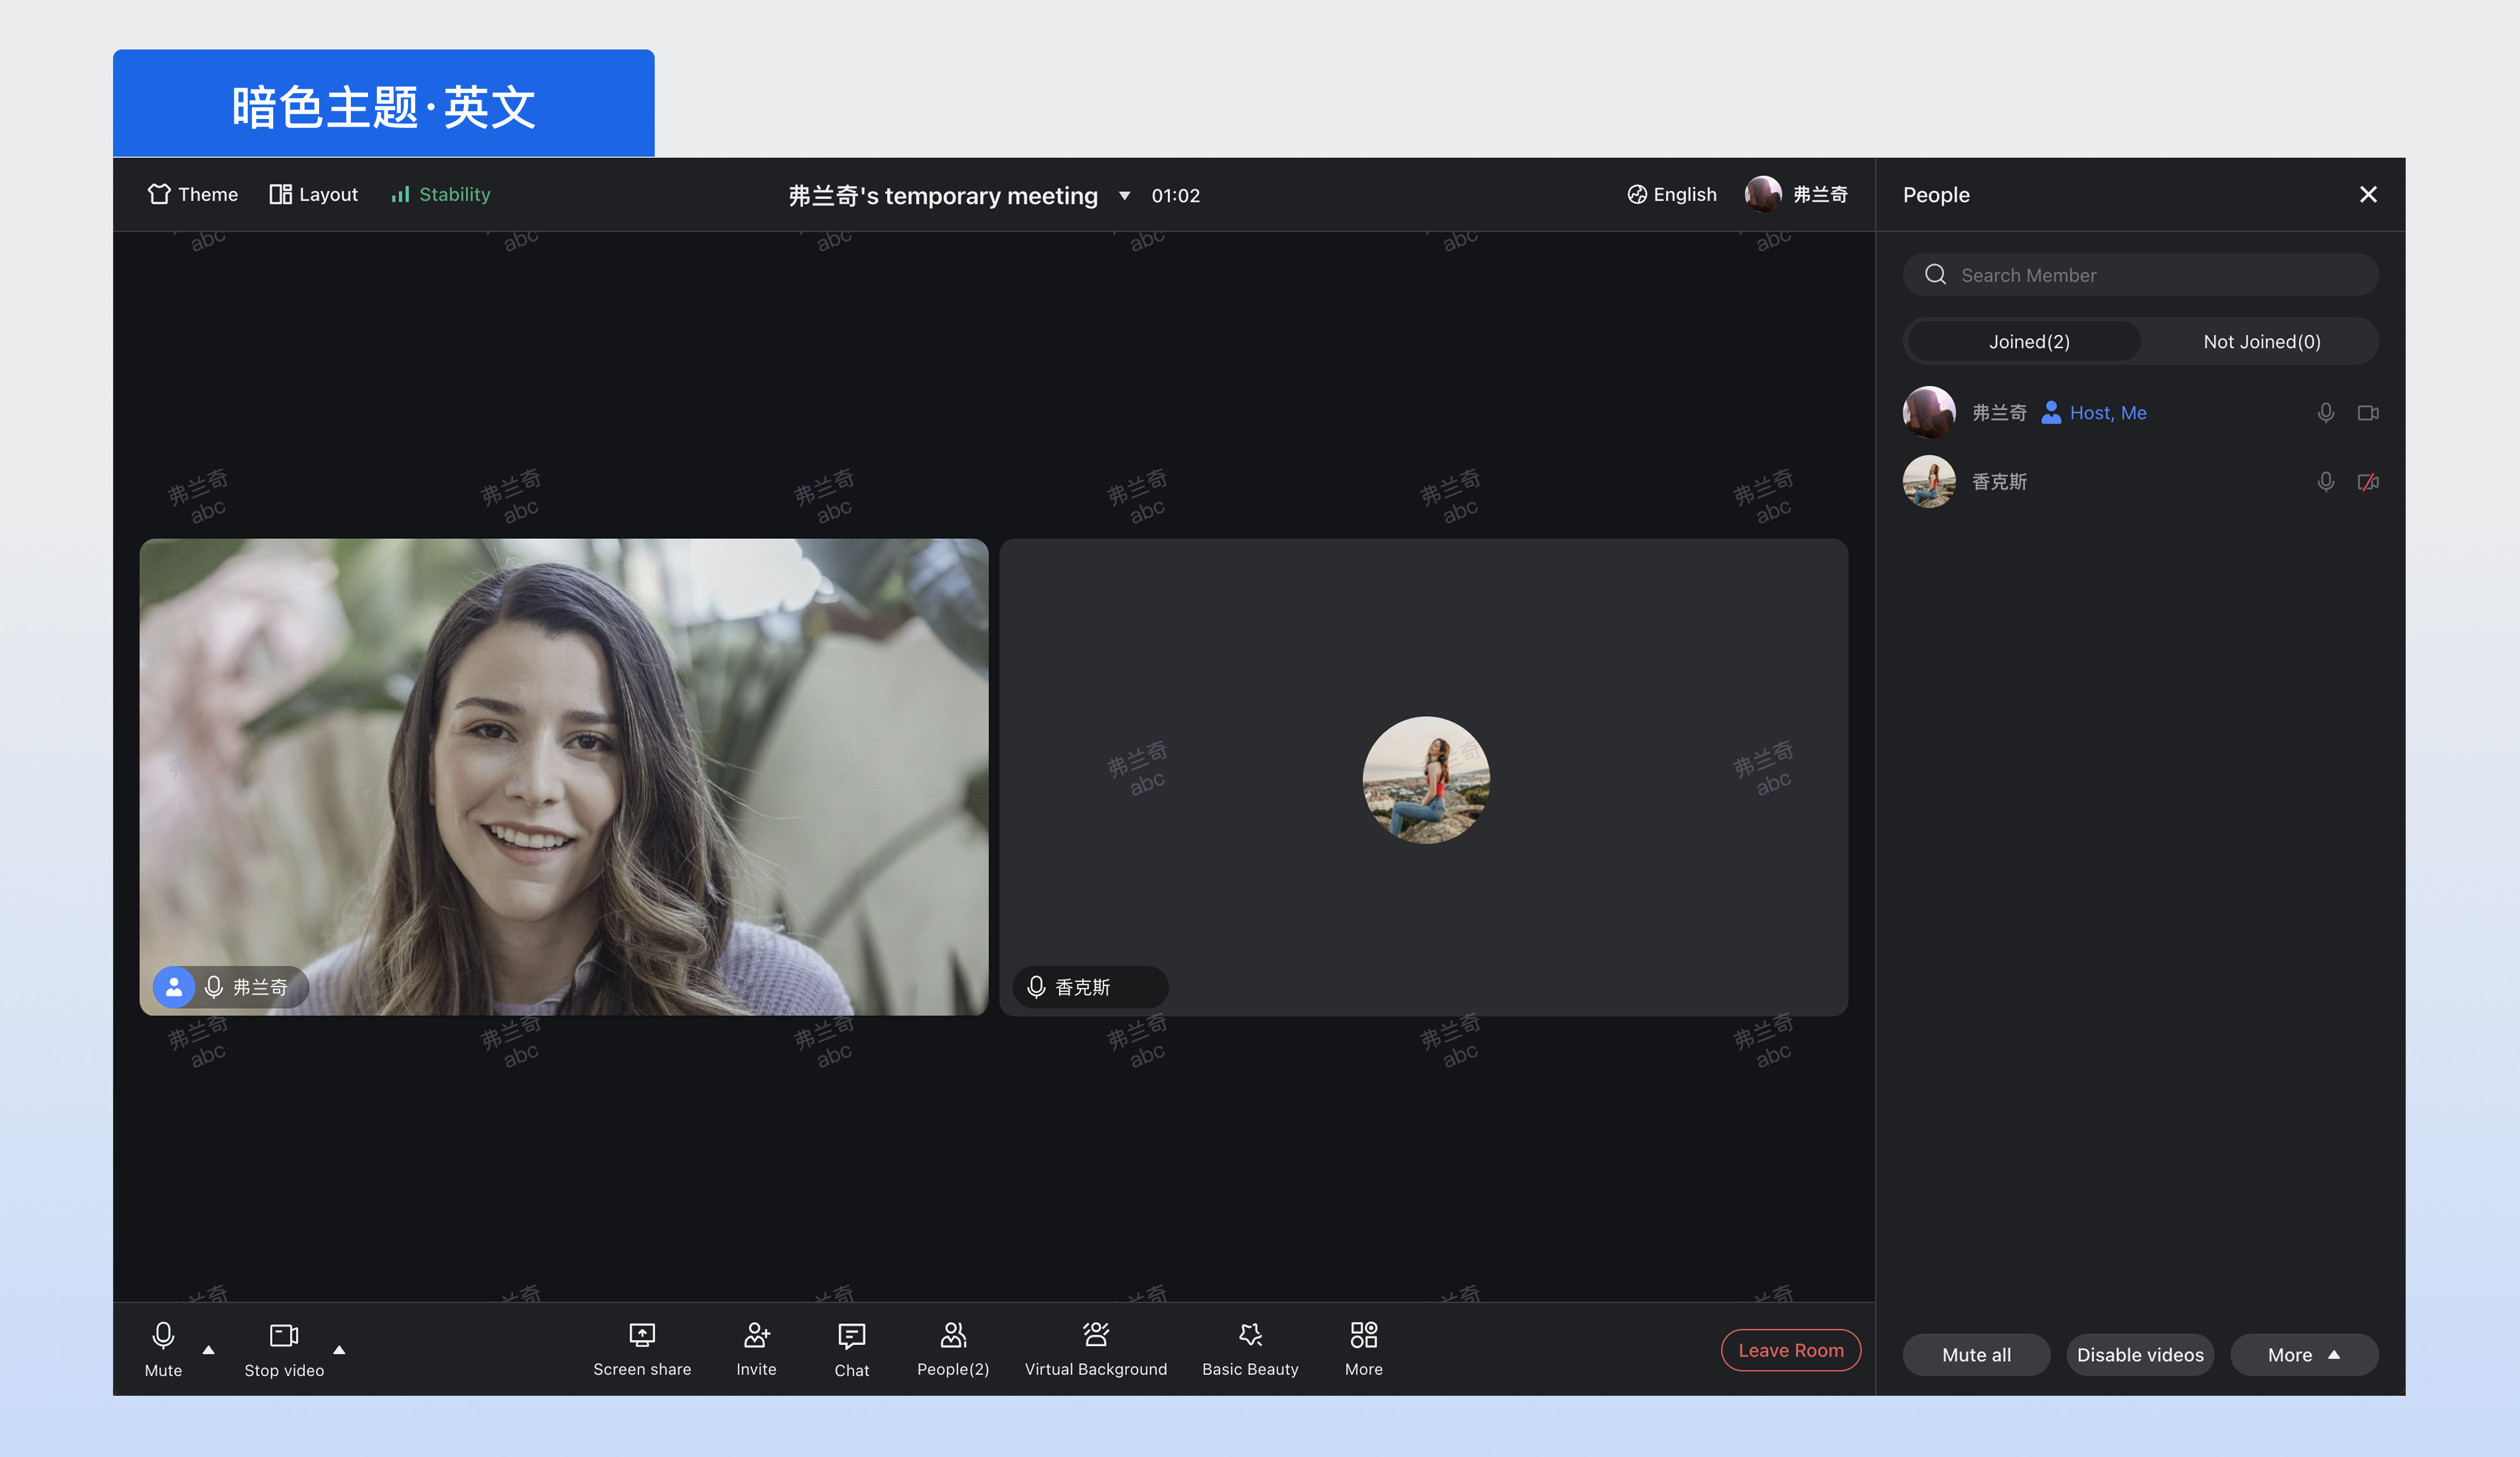Viewport: 2520px width, 1457px height.
Task: Select the Joined(2) tab
Action: pyautogui.click(x=2028, y=342)
